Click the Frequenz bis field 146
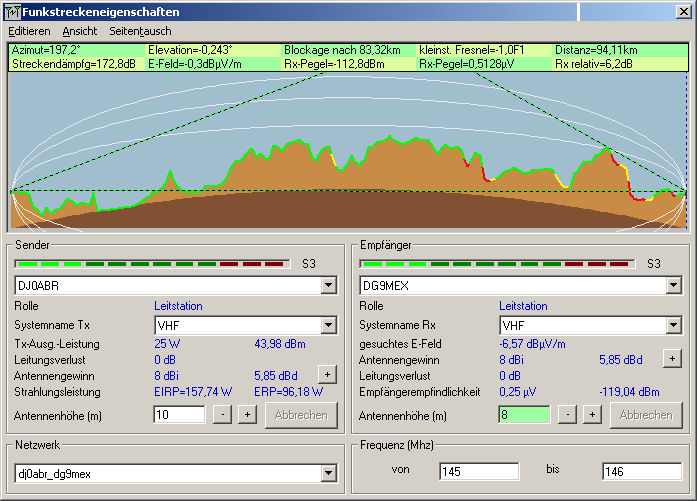Viewport: 697px width, 501px height. point(642,471)
